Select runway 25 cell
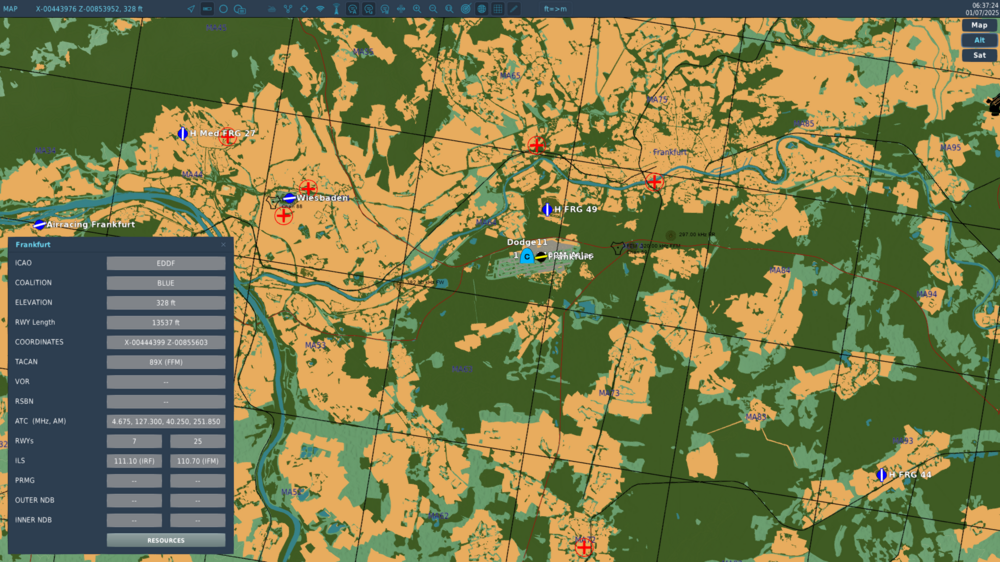Image resolution: width=1000 pixels, height=562 pixels. 198,441
